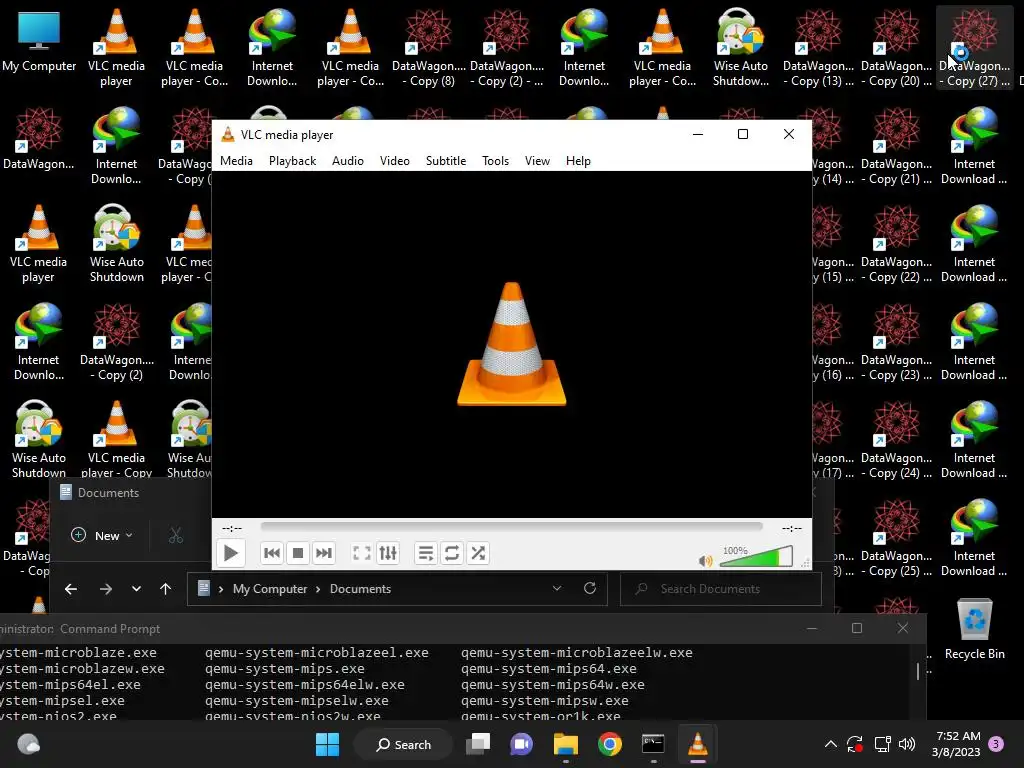Select DataWagon Copy (24) desktop icon
This screenshot has height=768, width=1024.
point(896,439)
